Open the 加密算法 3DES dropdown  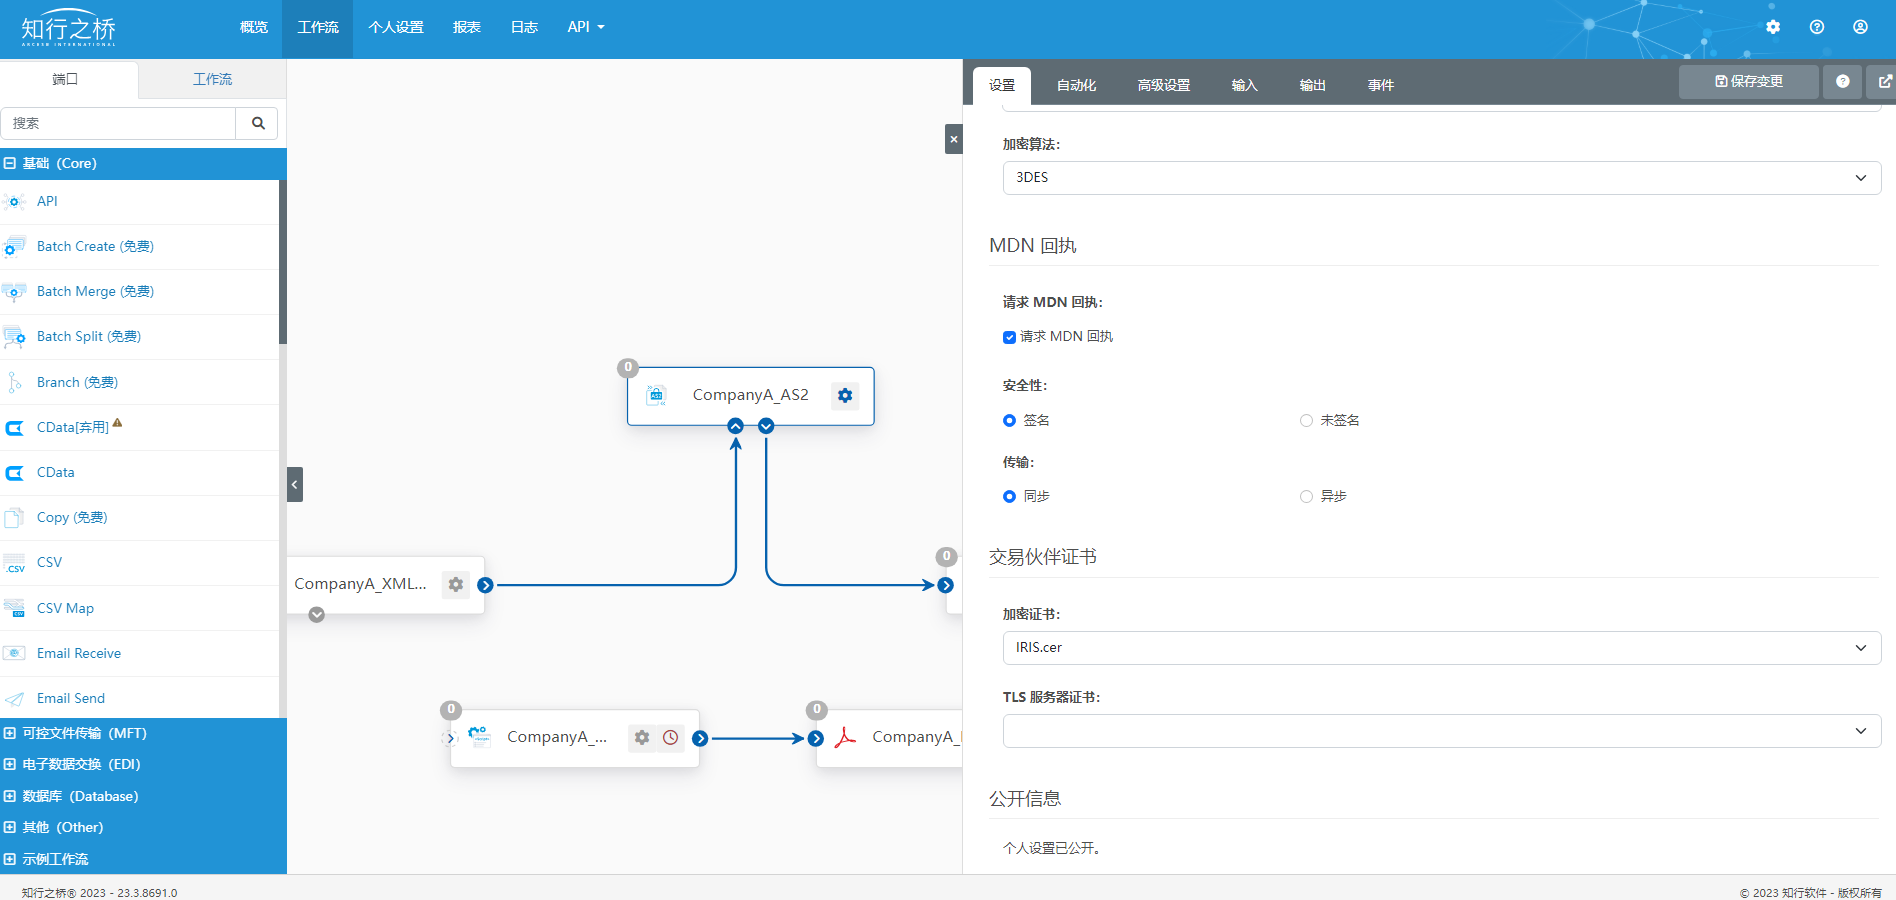(x=1441, y=178)
